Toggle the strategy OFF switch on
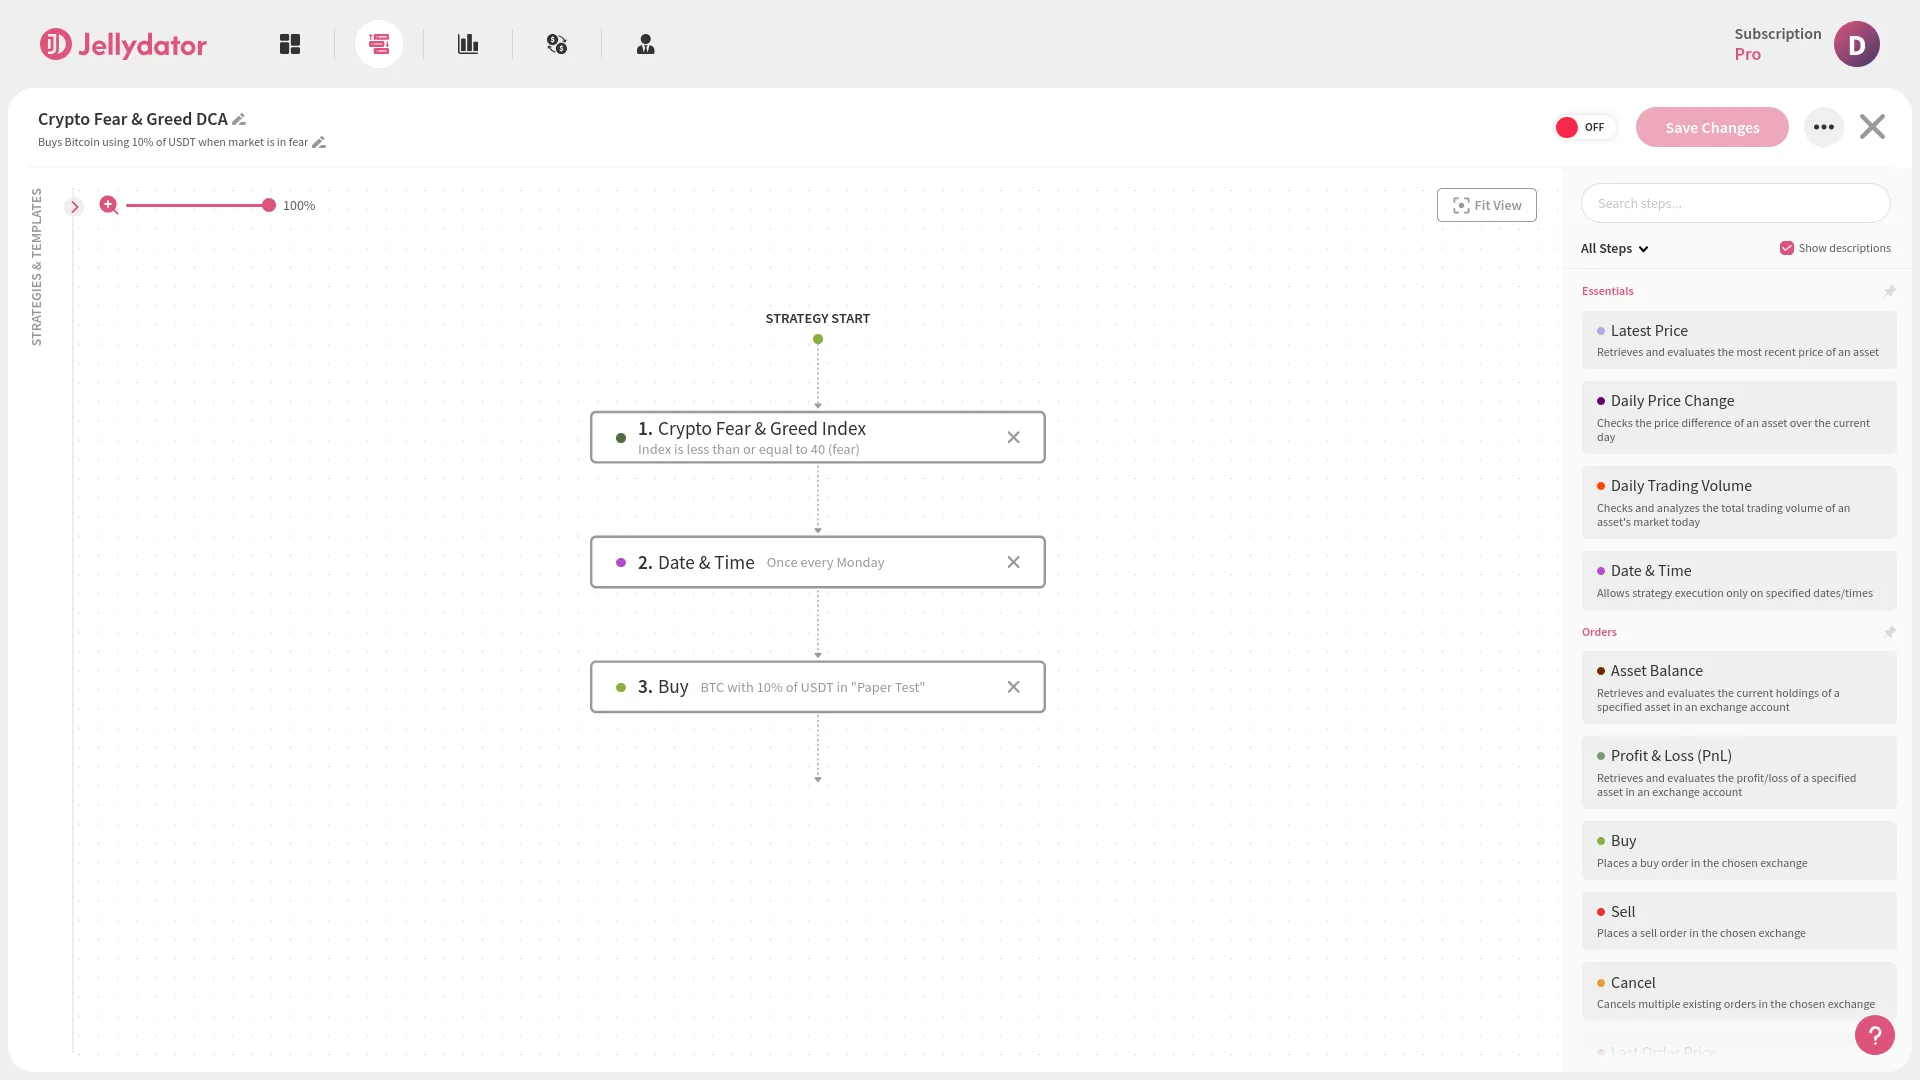The height and width of the screenshot is (1080, 1920). 1584,127
